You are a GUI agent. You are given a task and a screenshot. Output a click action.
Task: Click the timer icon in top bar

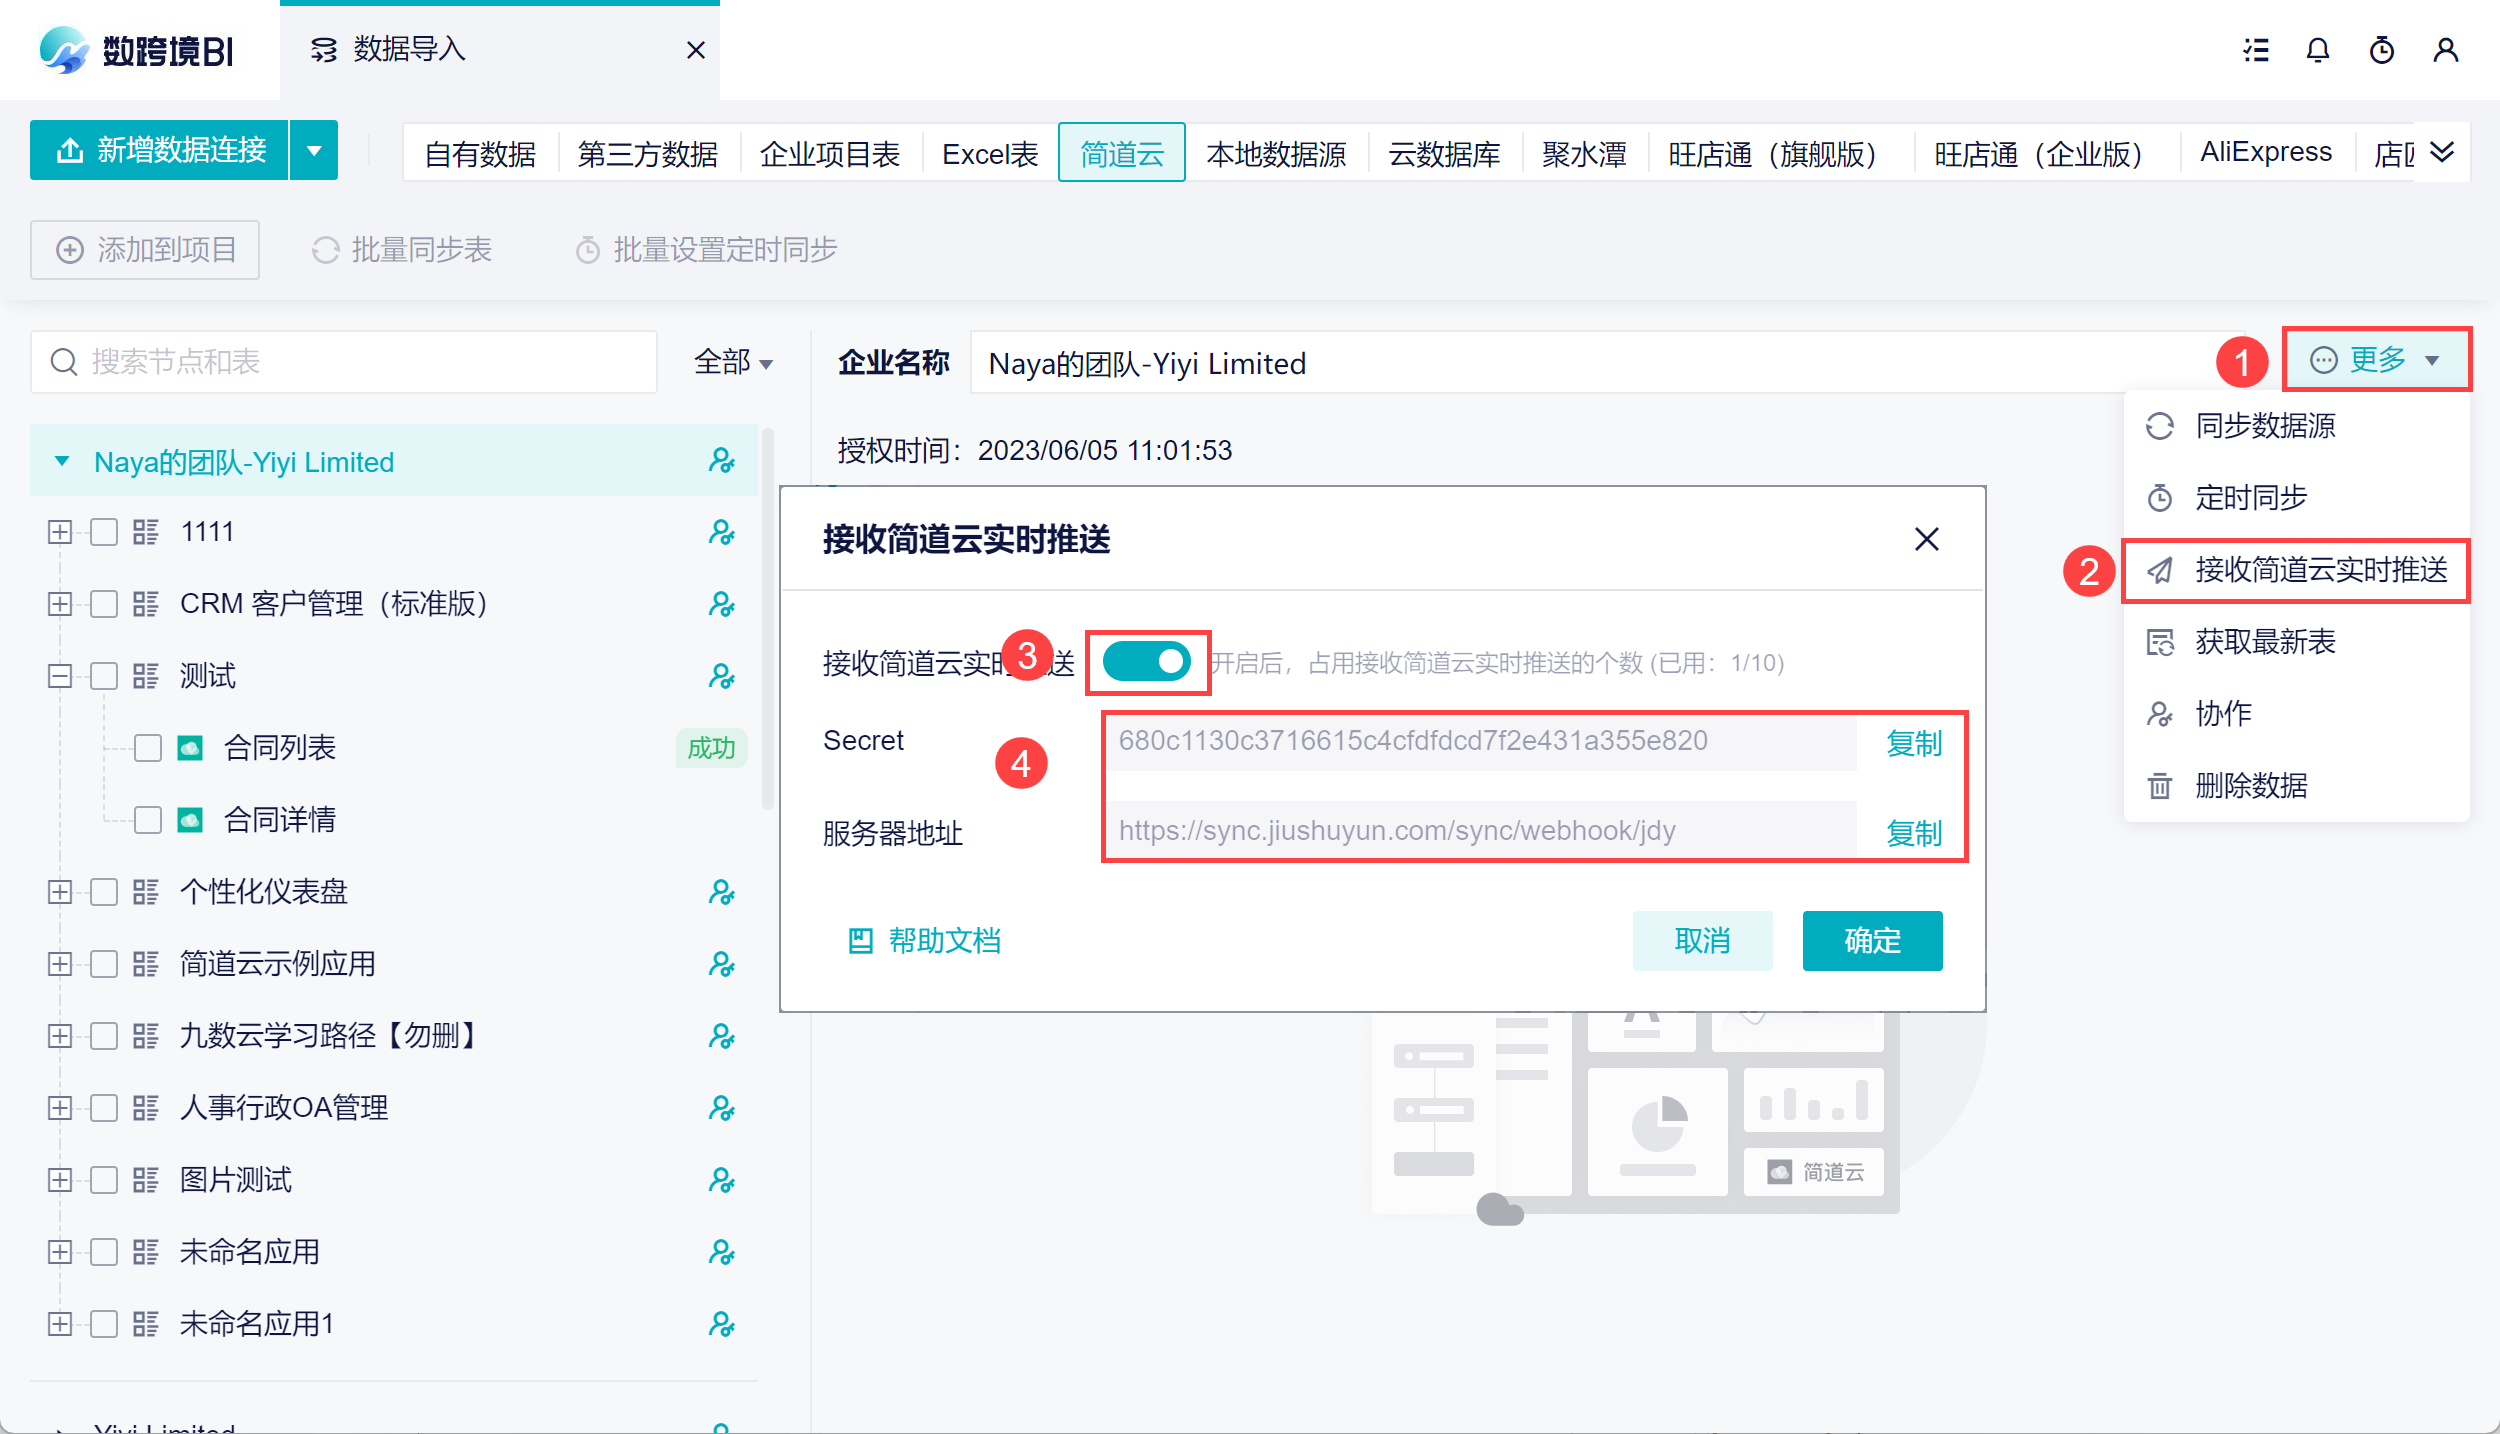[2381, 50]
